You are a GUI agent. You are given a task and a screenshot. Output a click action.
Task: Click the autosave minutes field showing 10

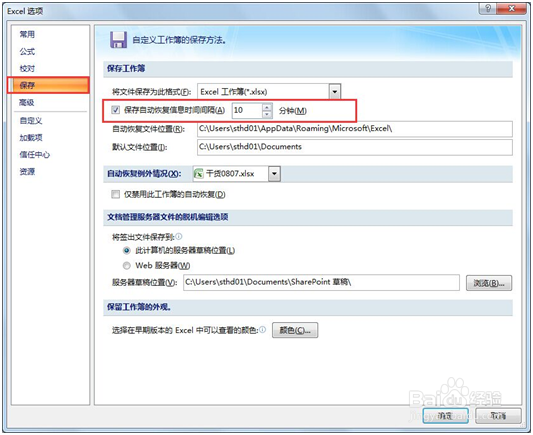tap(247, 110)
